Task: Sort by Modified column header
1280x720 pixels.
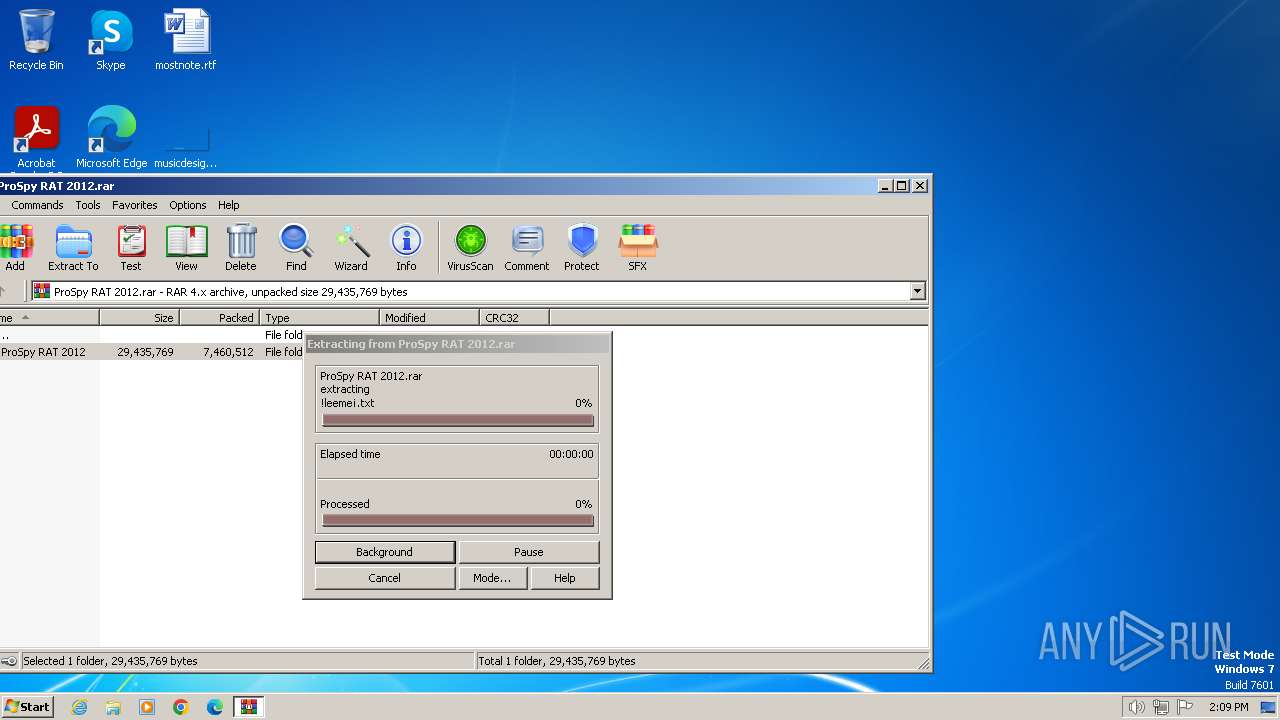Action: coord(430,318)
